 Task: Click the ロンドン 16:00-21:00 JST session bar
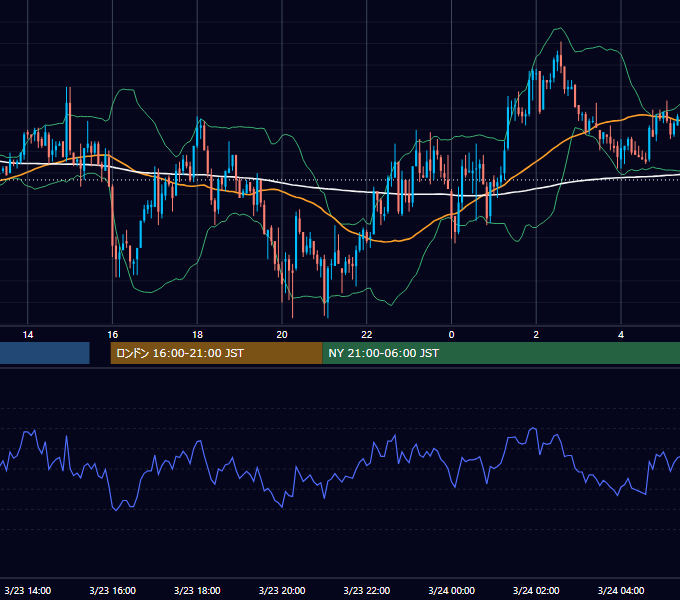[x=216, y=353]
